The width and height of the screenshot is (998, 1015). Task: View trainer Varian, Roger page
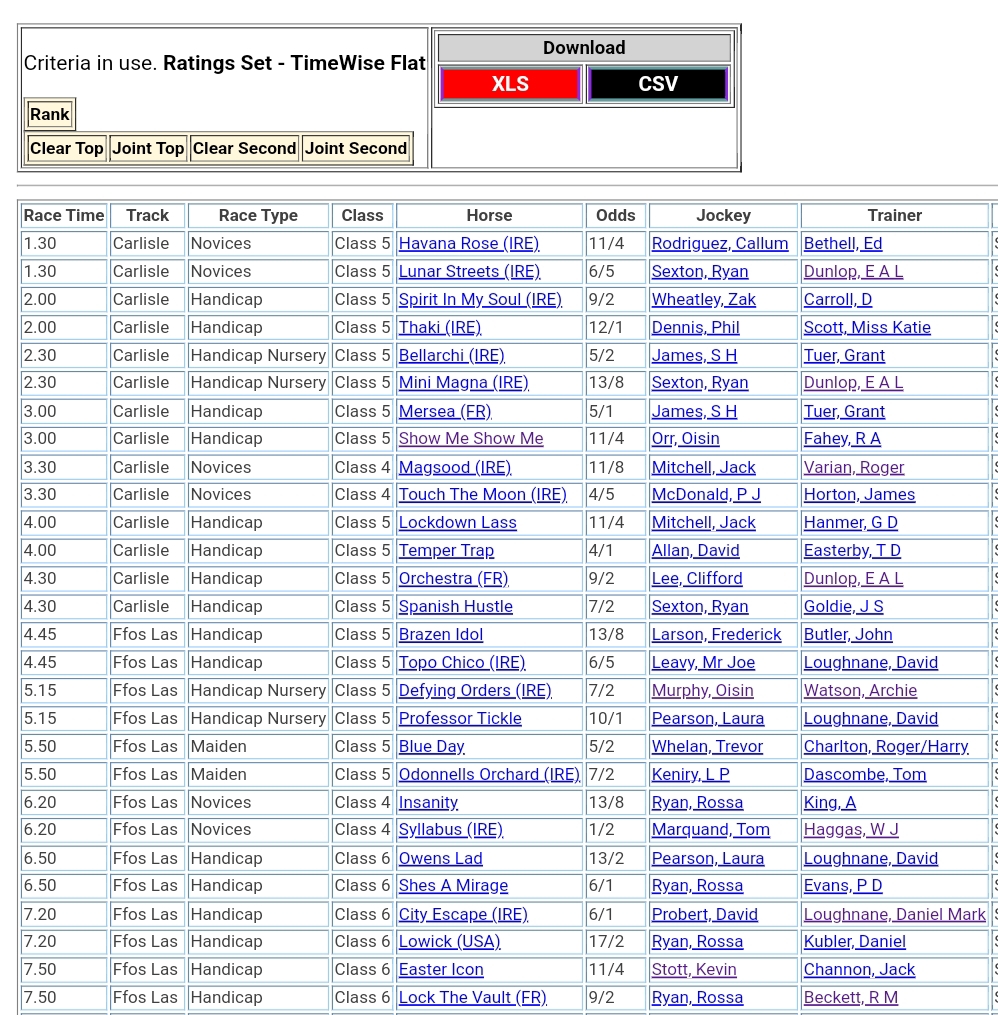click(853, 467)
